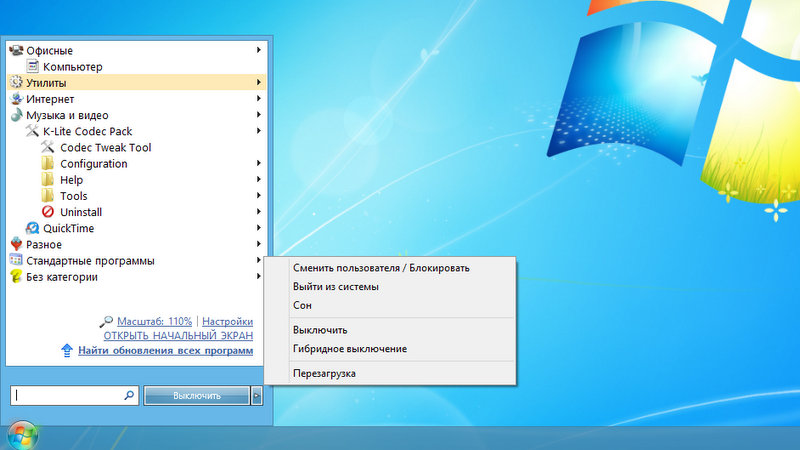Click the red Uninstall icon

click(48, 212)
